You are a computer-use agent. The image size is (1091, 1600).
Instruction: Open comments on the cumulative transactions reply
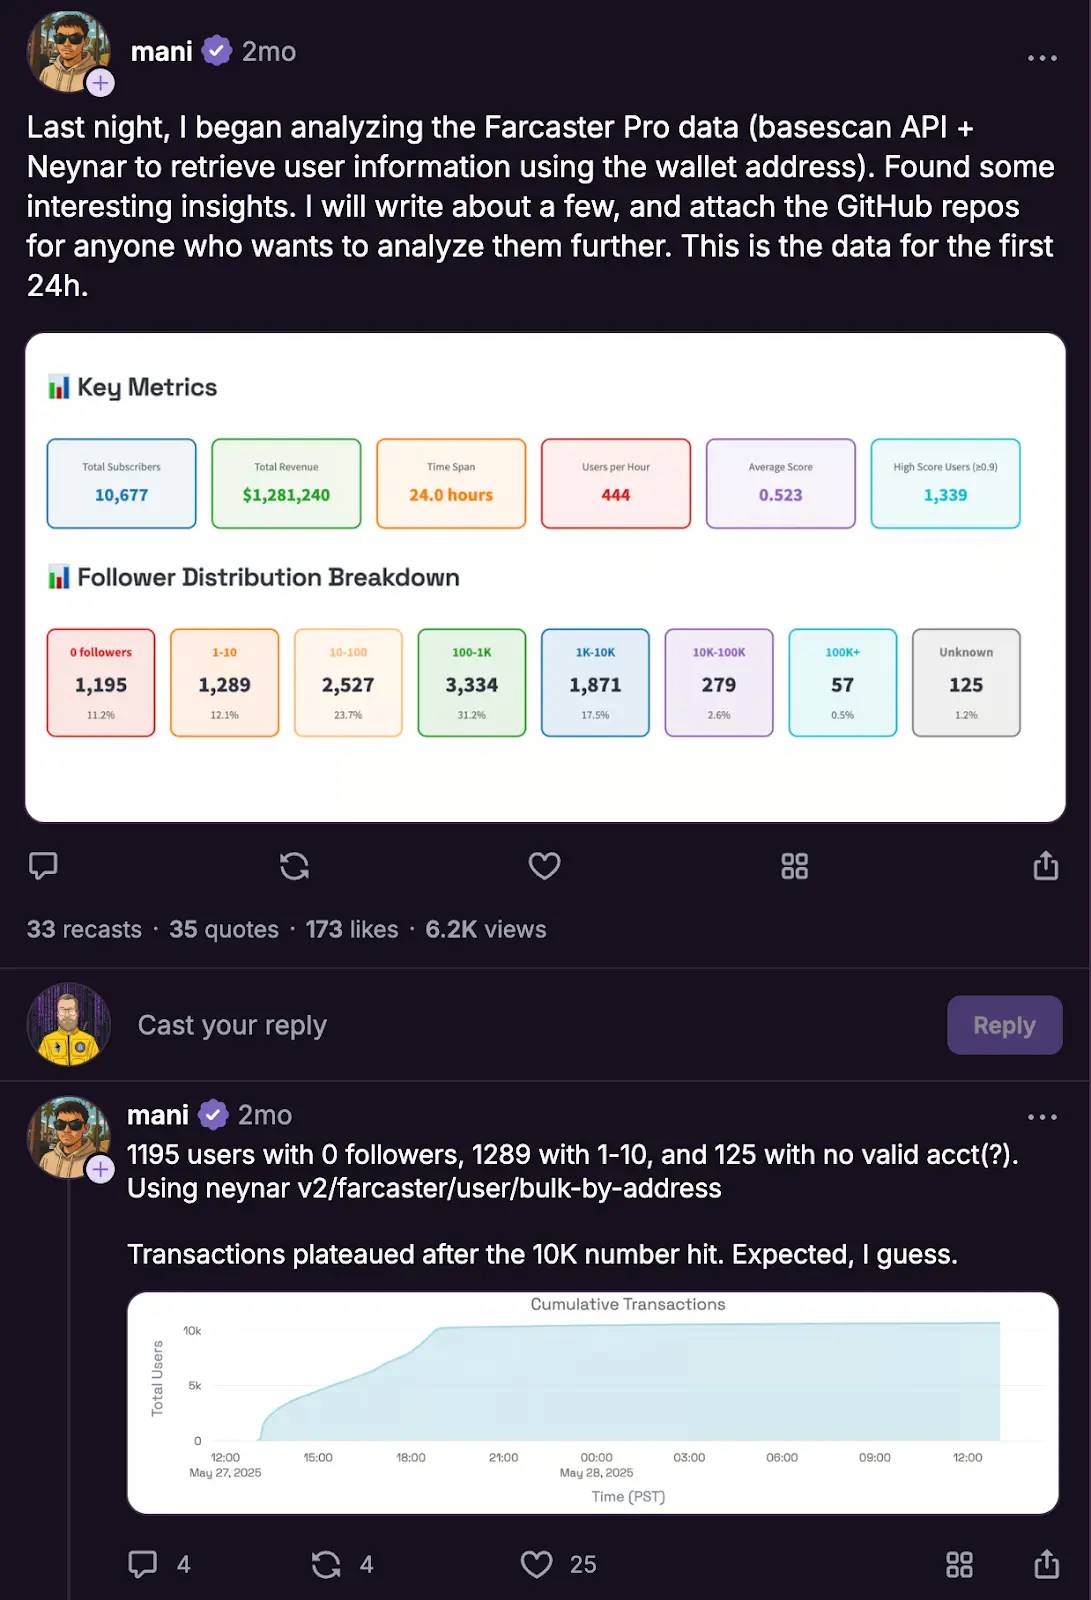tap(143, 1564)
